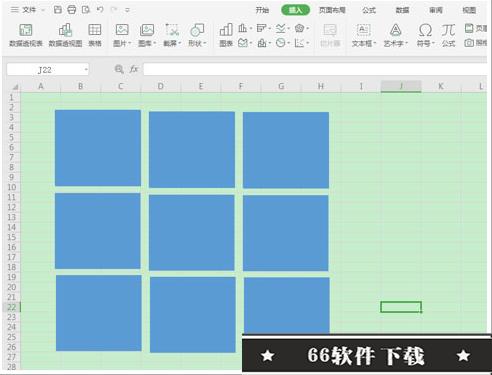Screen dimensions: 492x375
Task: Select the active cell J22
Action: (401, 307)
